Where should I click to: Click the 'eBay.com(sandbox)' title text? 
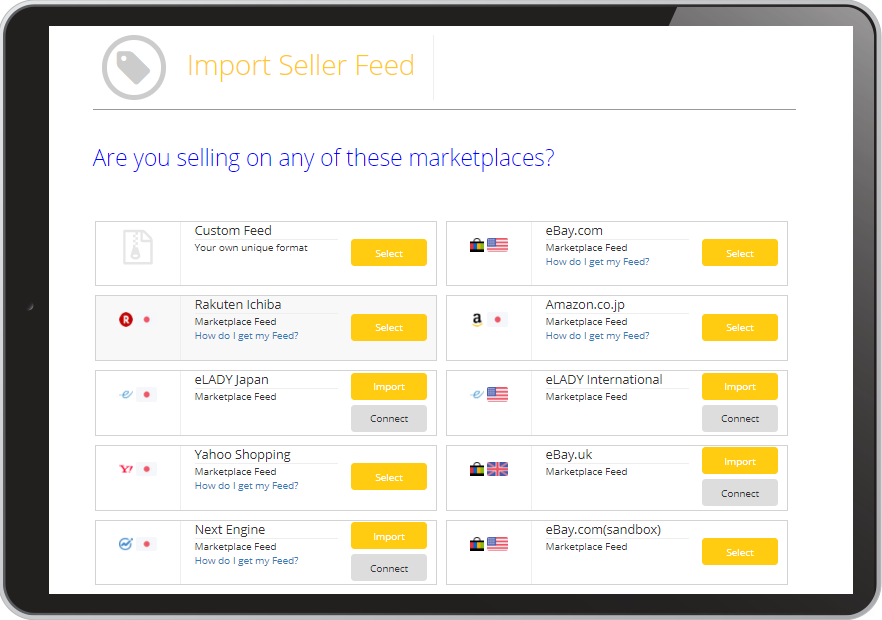point(603,529)
